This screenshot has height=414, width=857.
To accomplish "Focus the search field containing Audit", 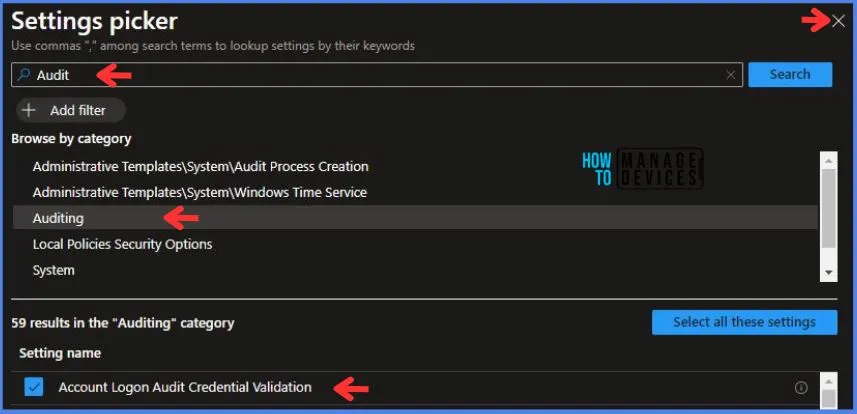I will [x=377, y=75].
